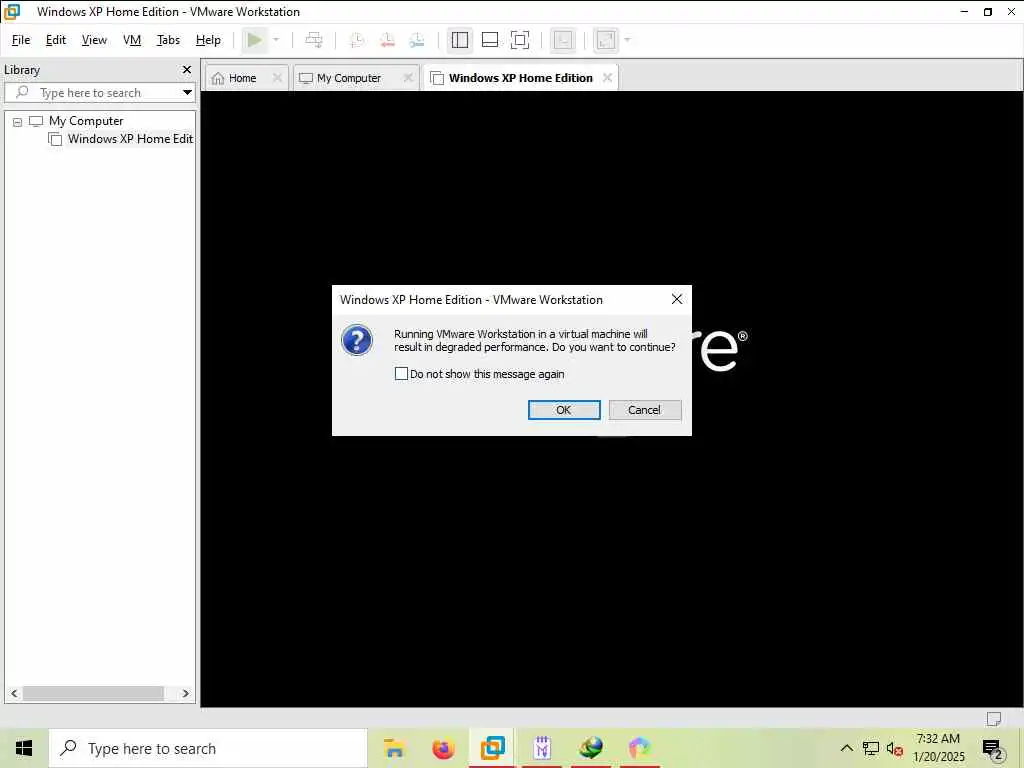Image resolution: width=1024 pixels, height=768 pixels.
Task: Collapse the My Computer tree node
Action: (18, 121)
